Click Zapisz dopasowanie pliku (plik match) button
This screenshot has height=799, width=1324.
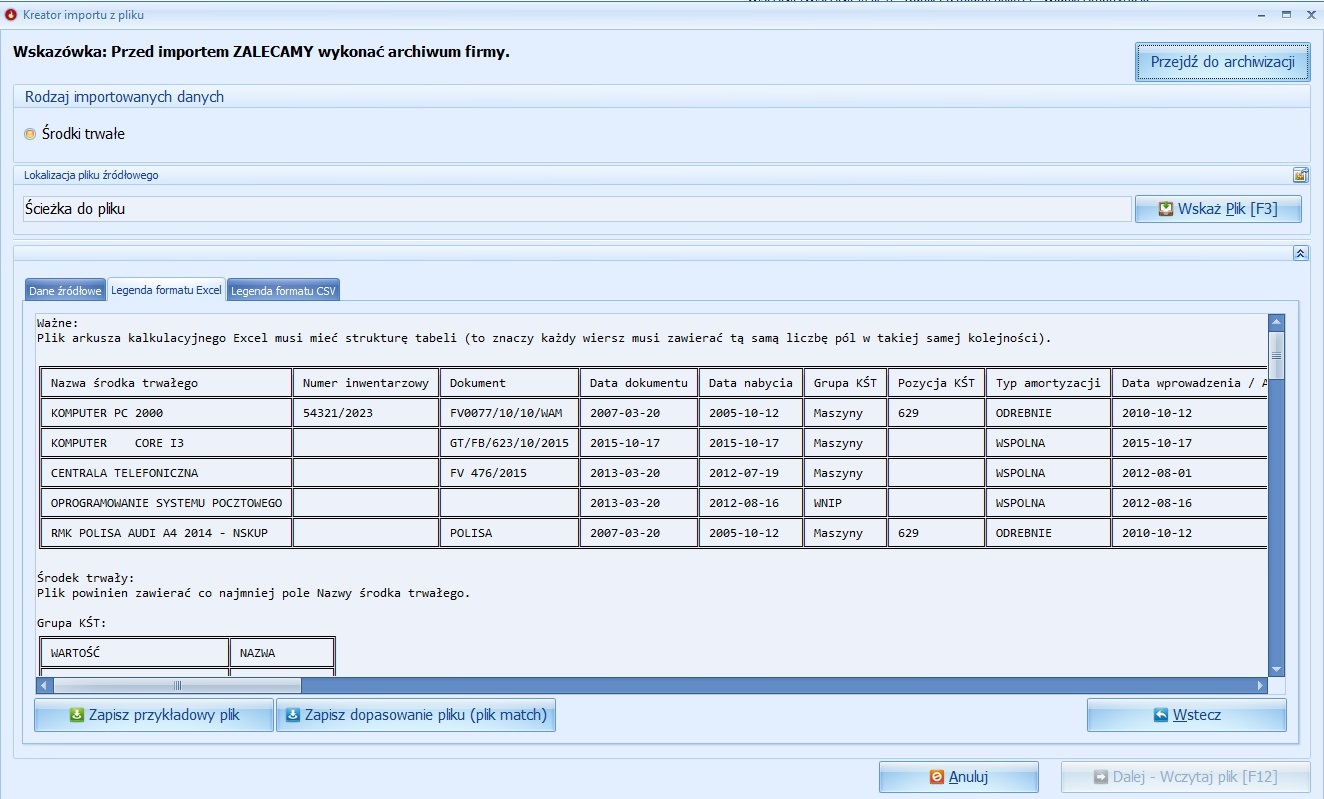(416, 715)
